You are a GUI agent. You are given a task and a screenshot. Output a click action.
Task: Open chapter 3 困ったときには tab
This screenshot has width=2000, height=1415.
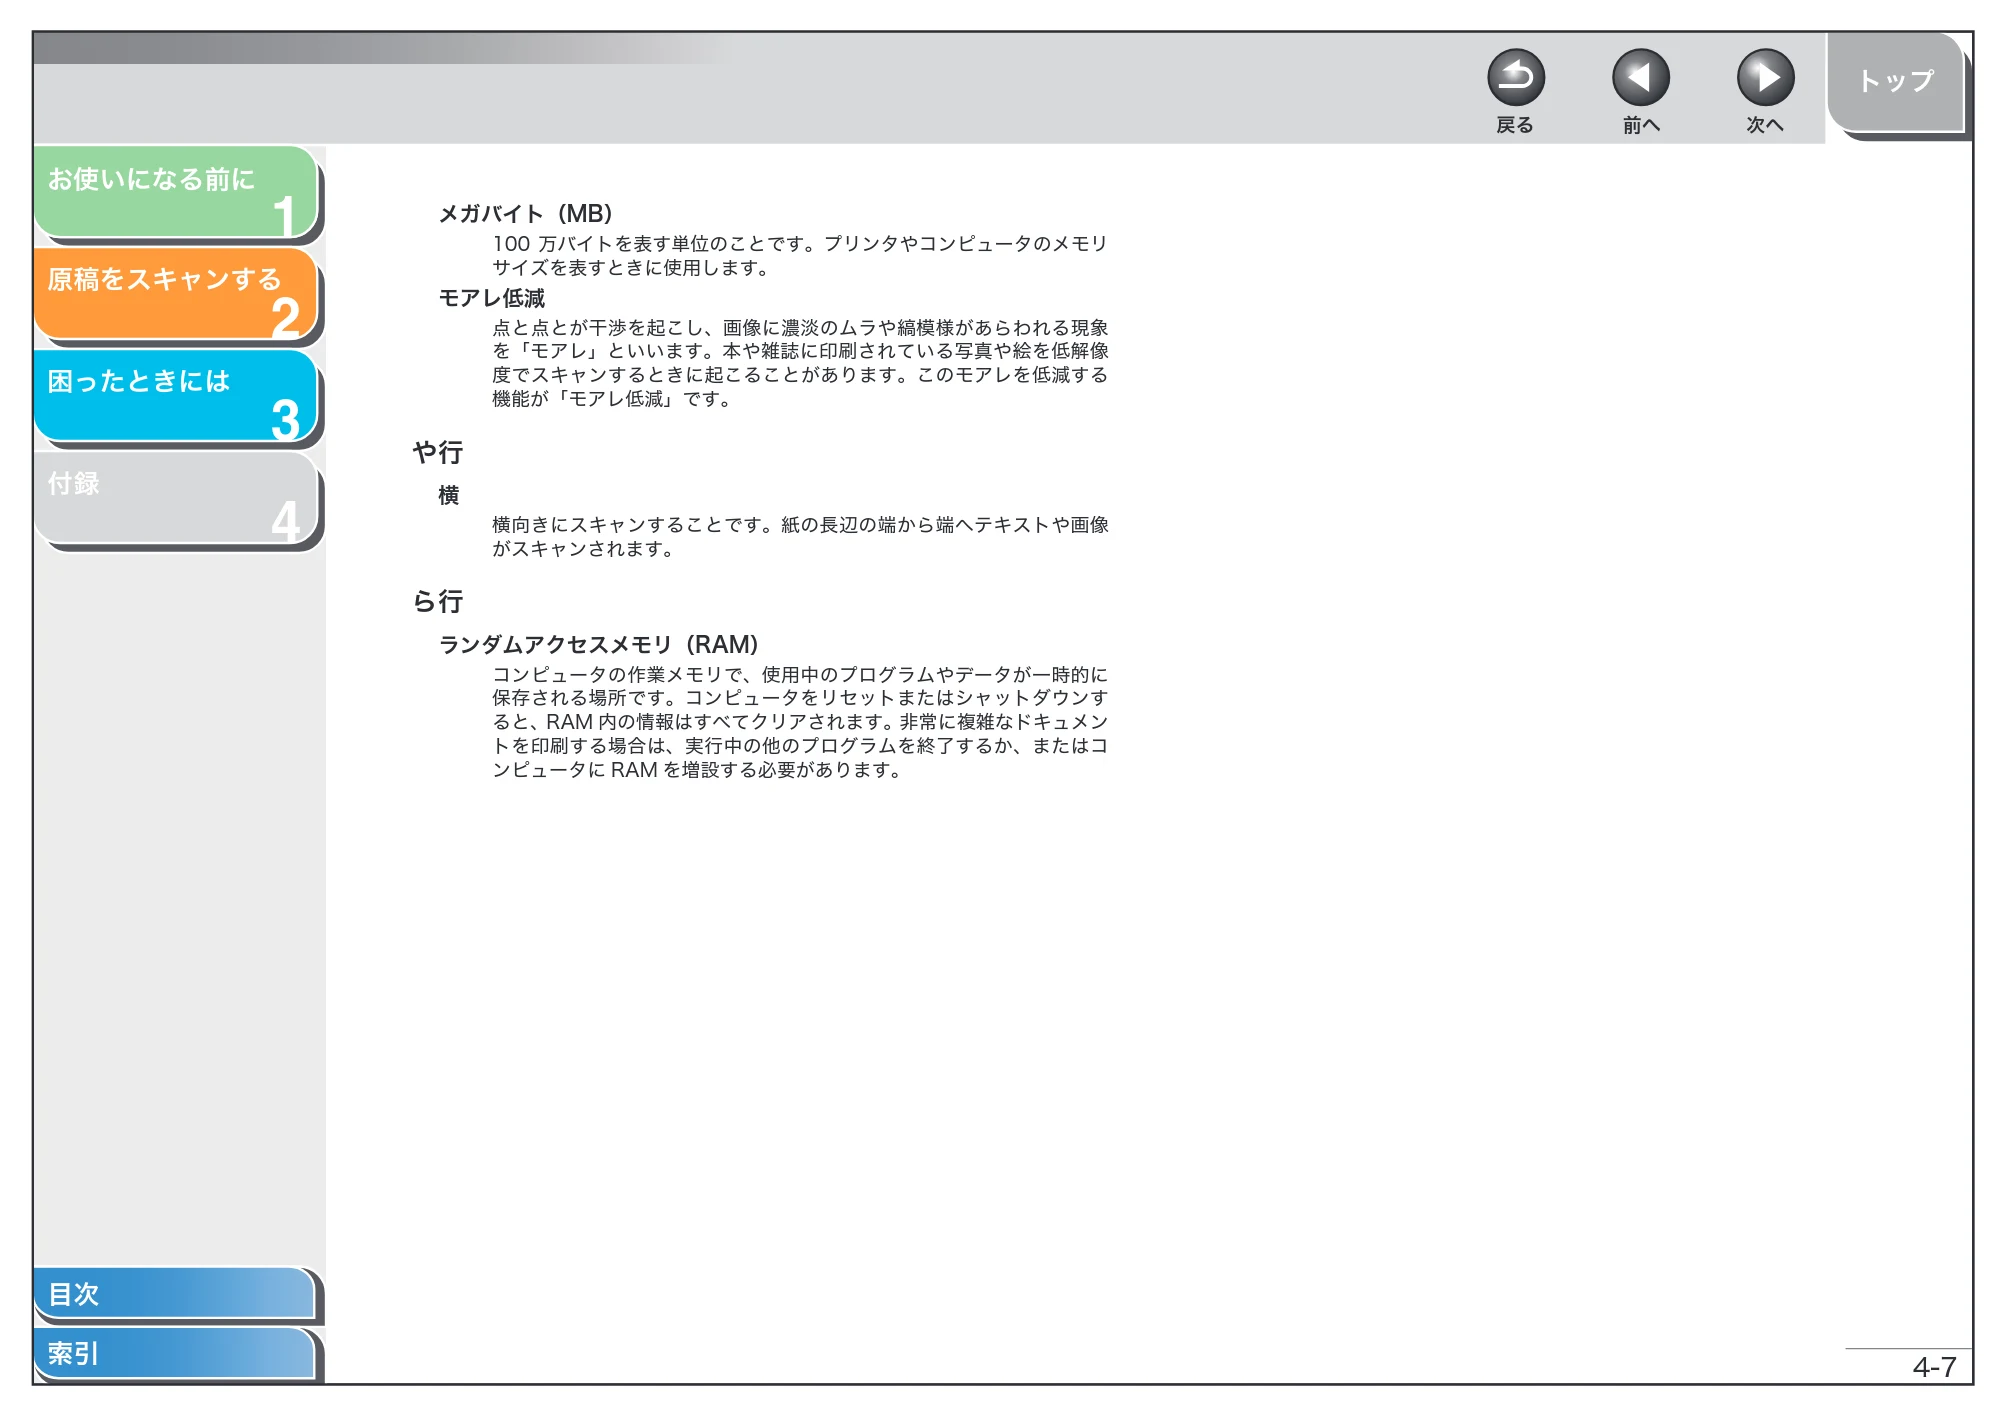pos(176,395)
